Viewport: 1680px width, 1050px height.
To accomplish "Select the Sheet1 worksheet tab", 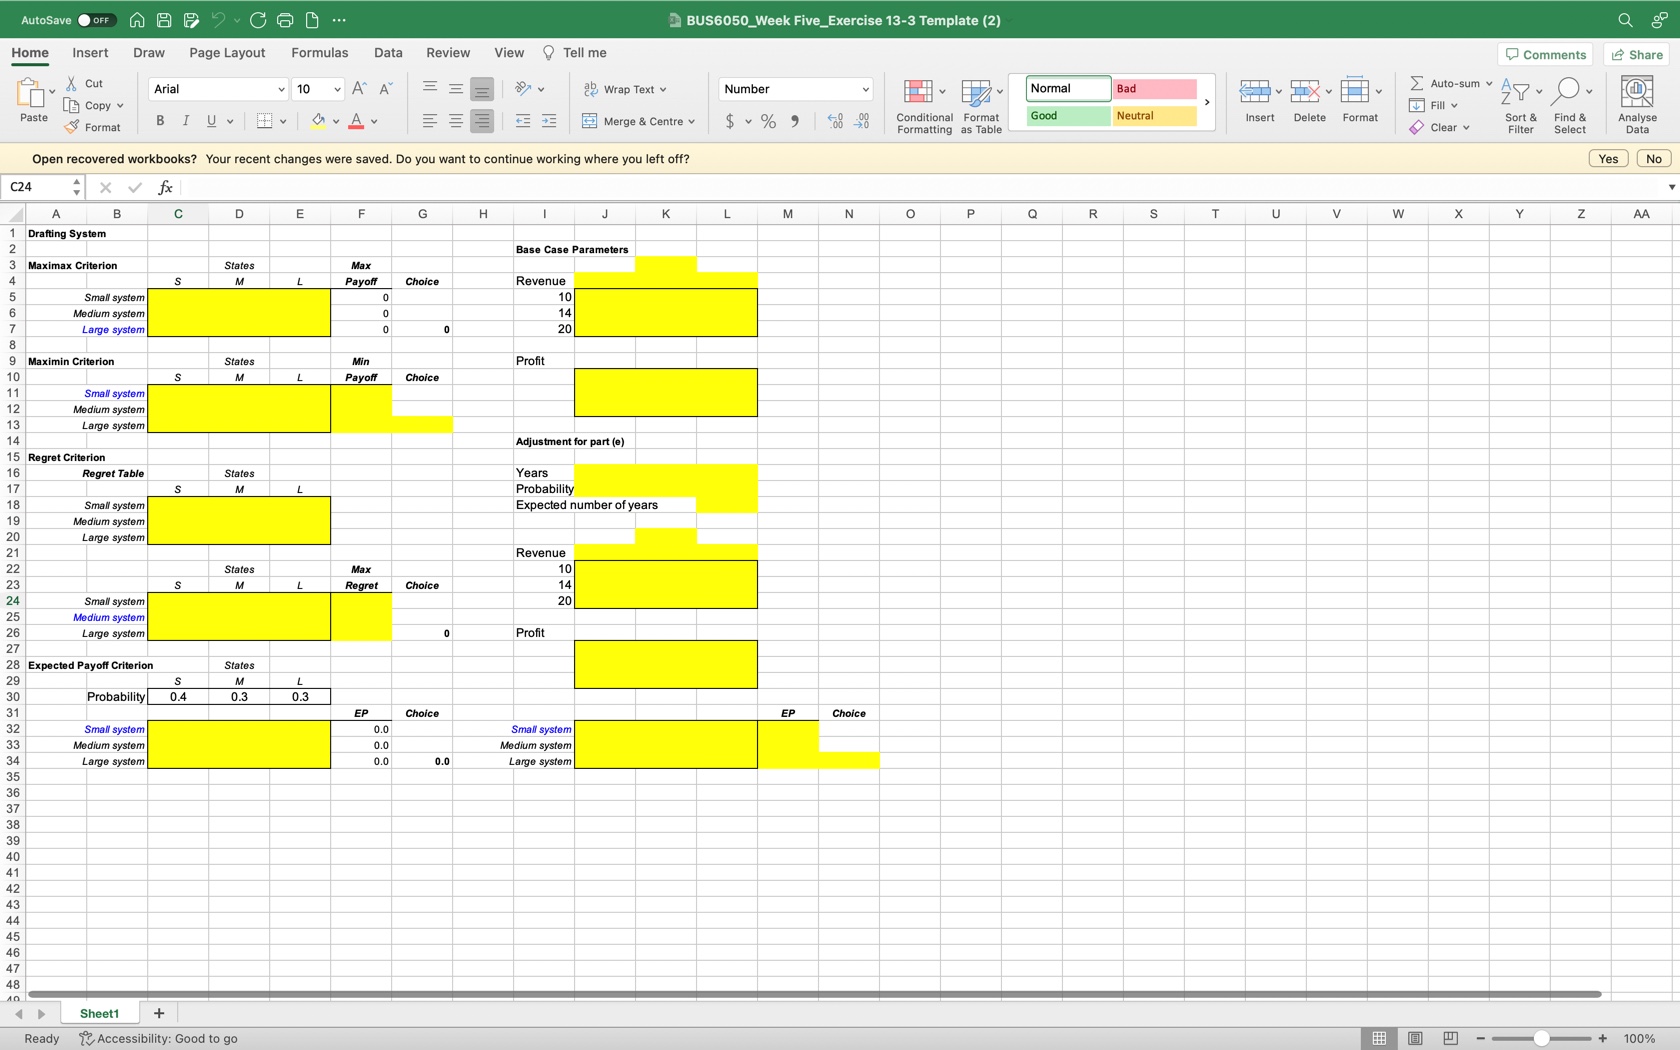I will (x=99, y=1013).
